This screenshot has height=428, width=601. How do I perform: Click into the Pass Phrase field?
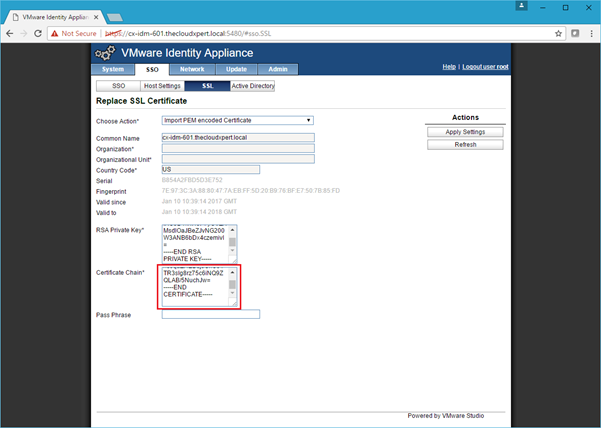[210, 314]
